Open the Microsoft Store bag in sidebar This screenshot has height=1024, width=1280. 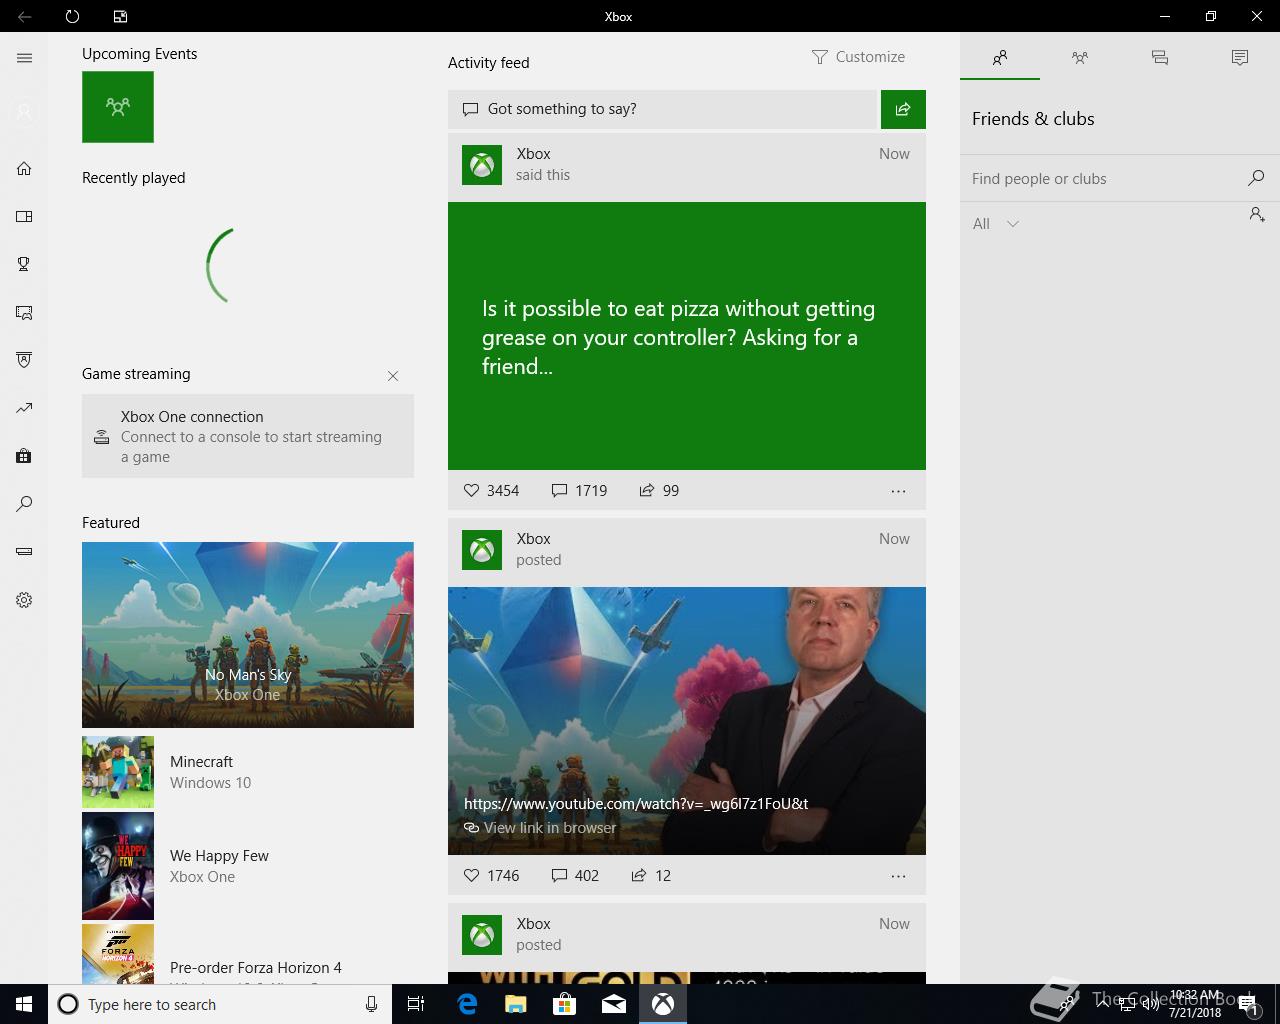pos(24,456)
